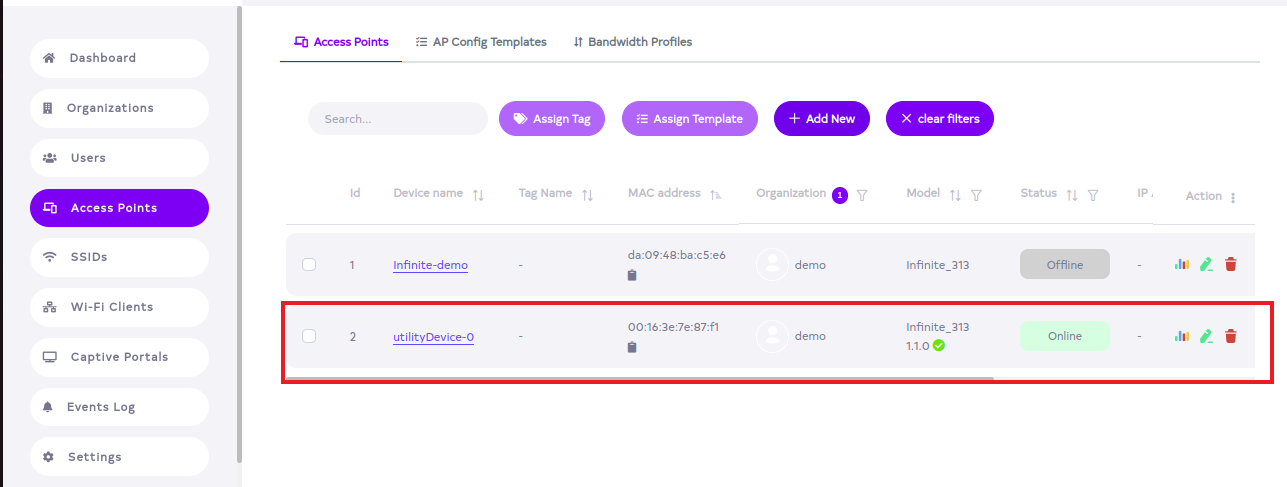Select the Infinite-demo row checkbox
The image size is (1287, 487).
click(309, 265)
